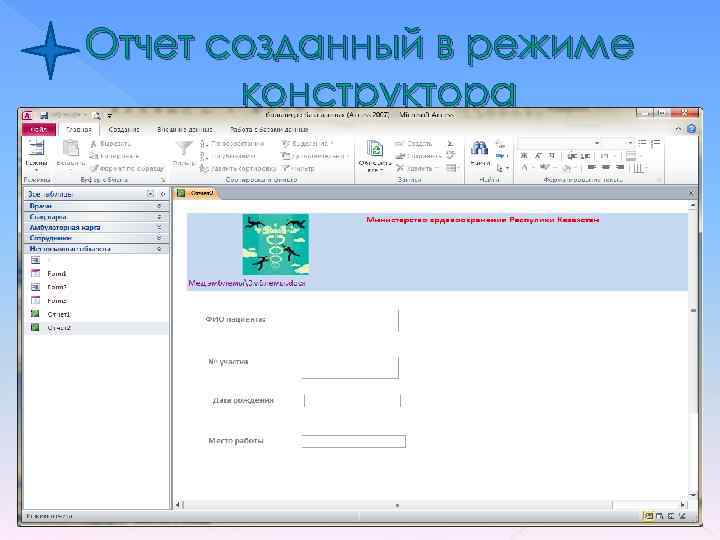
Task: Collapse navigation pane with double-chevron button
Action: (163, 194)
